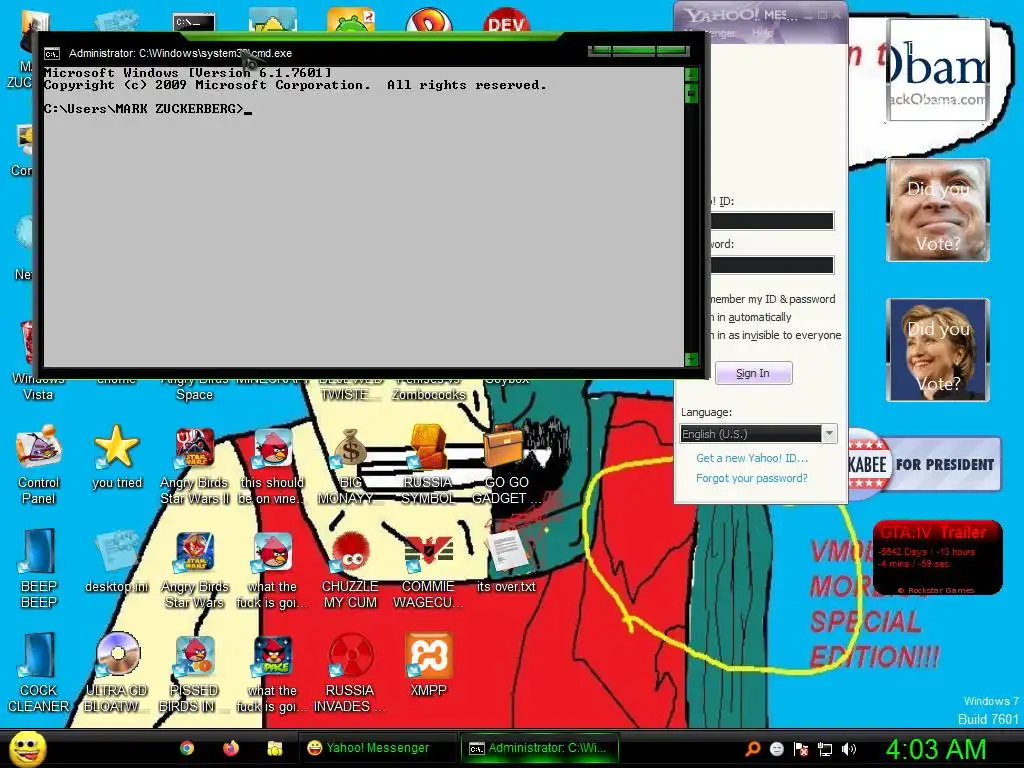This screenshot has width=1024, height=768.
Task: Open Angry Birds Space shortcut icon
Action: (x=195, y=389)
